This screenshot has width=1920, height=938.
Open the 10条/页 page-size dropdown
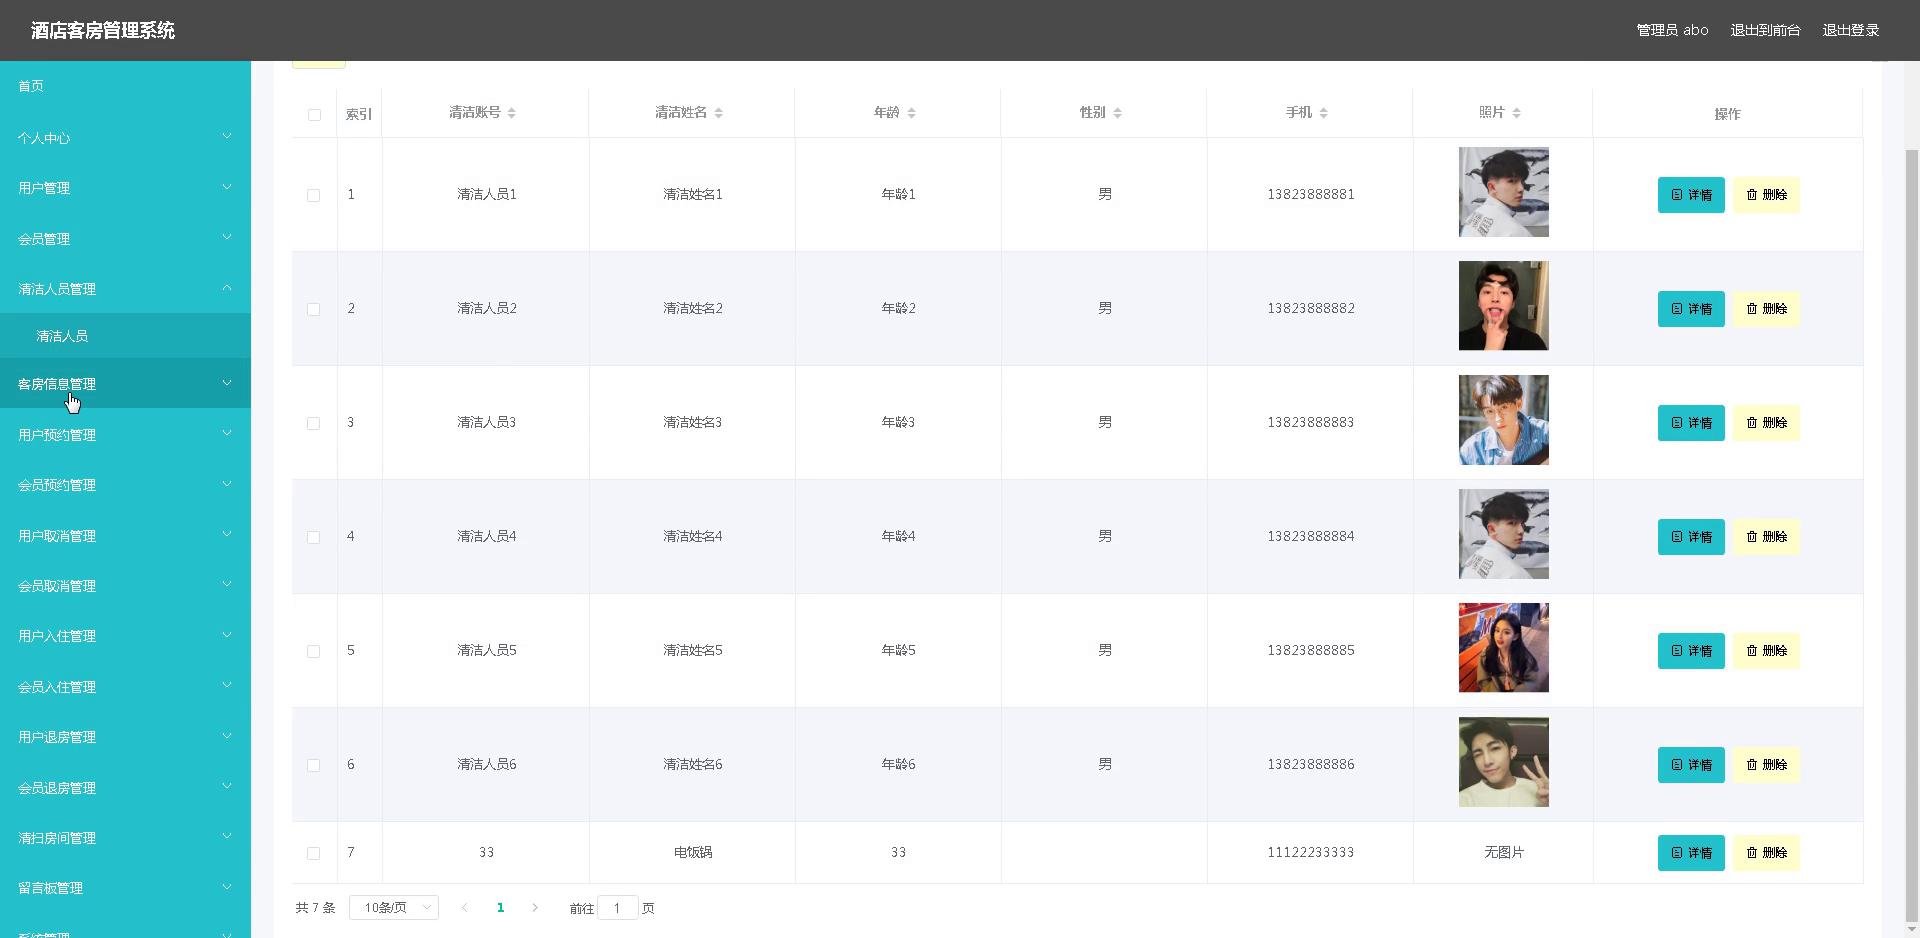coord(393,908)
